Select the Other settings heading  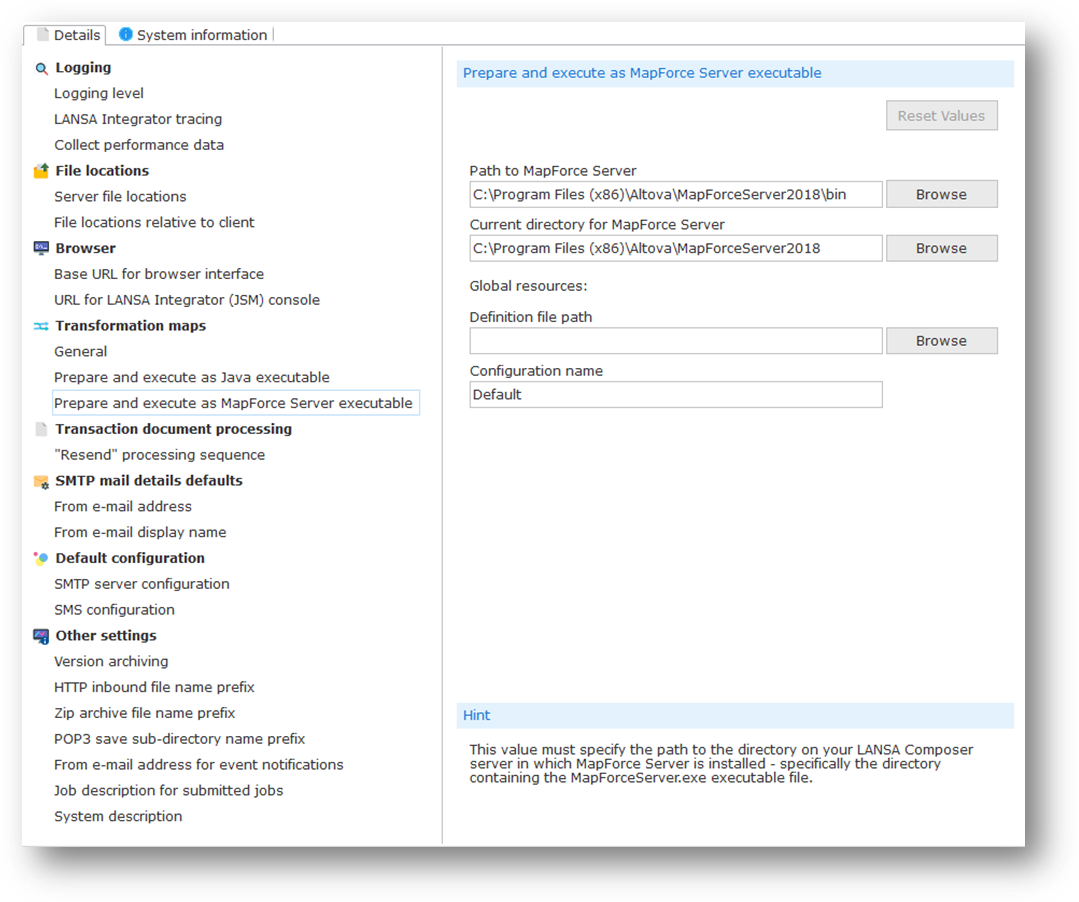106,636
